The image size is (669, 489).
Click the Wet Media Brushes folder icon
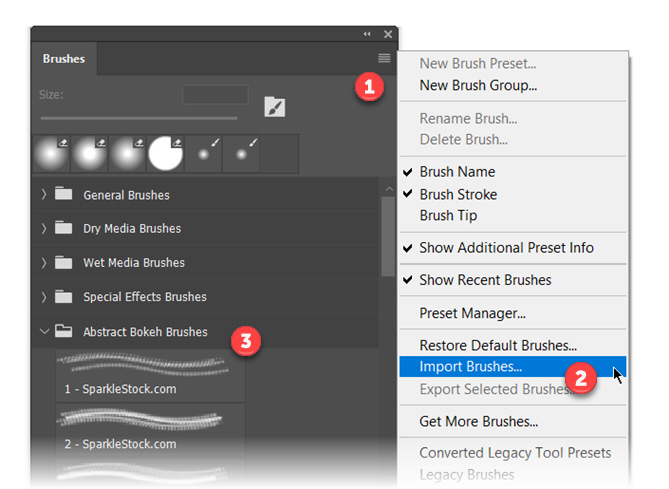click(65, 263)
